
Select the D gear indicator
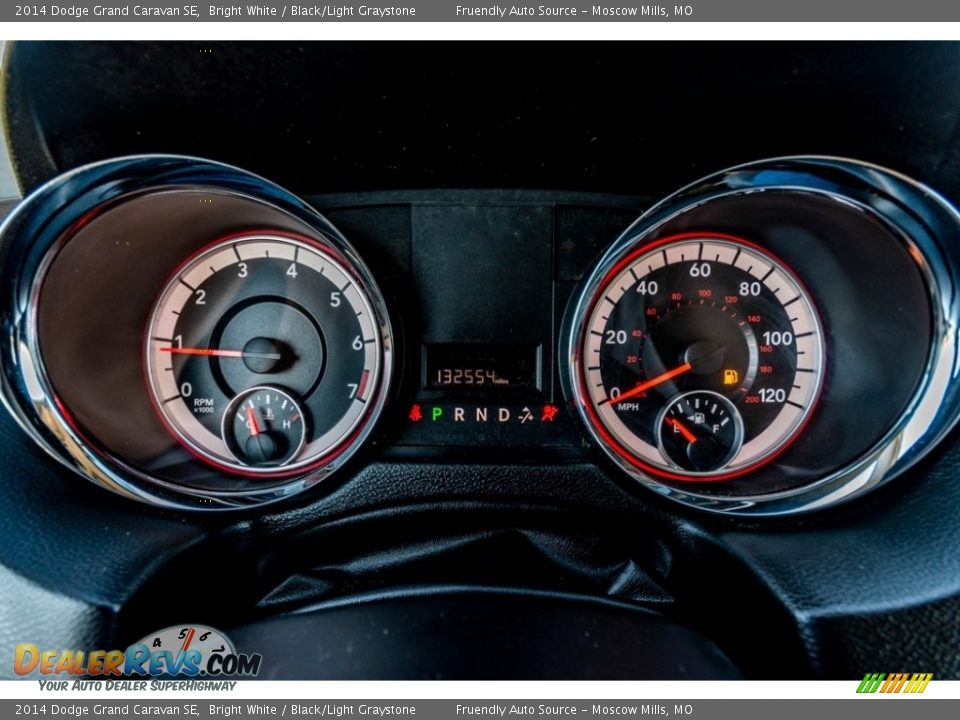(x=504, y=414)
